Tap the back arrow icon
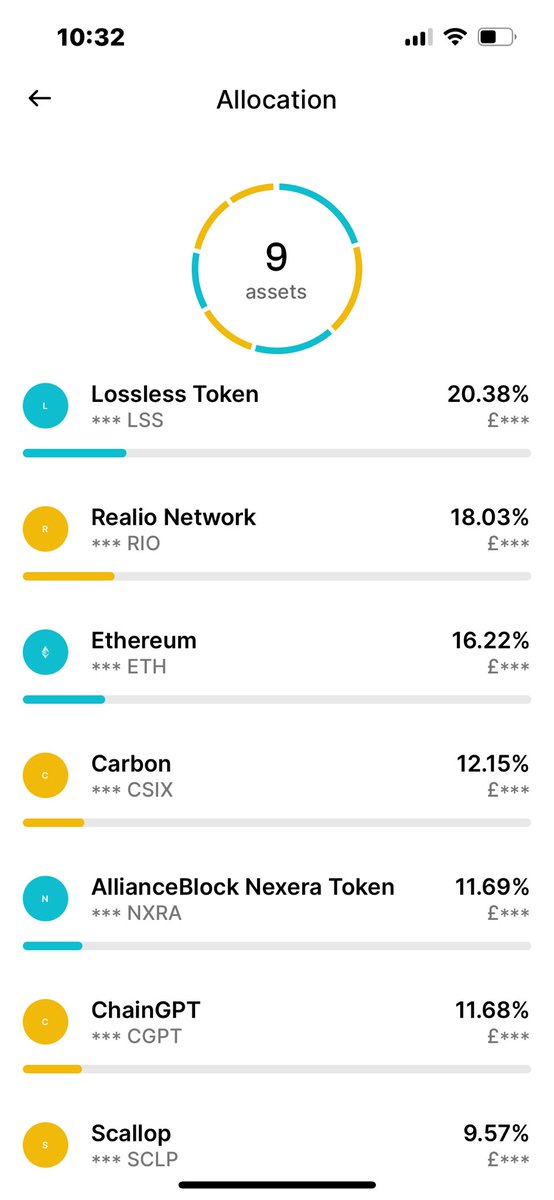This screenshot has height=1200, width=554. pos(39,98)
